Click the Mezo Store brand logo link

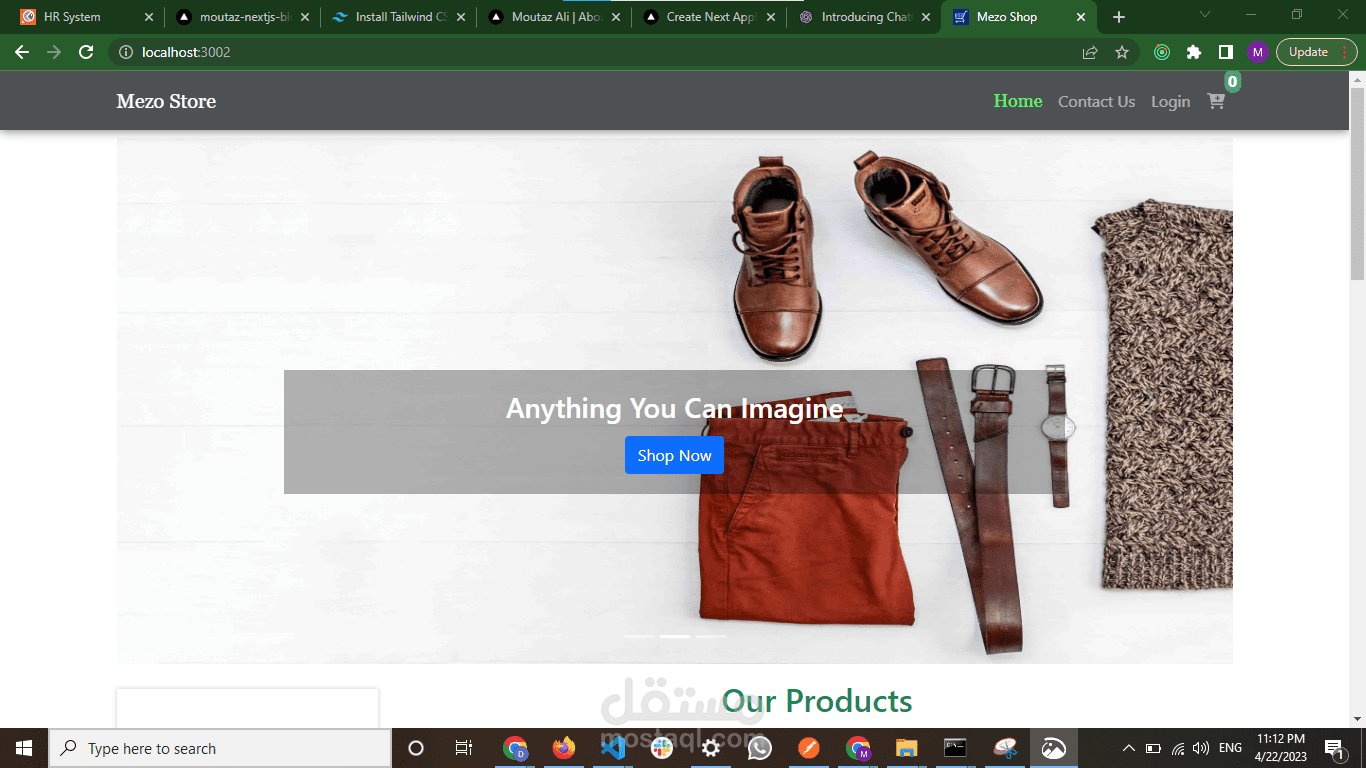pyautogui.click(x=166, y=101)
